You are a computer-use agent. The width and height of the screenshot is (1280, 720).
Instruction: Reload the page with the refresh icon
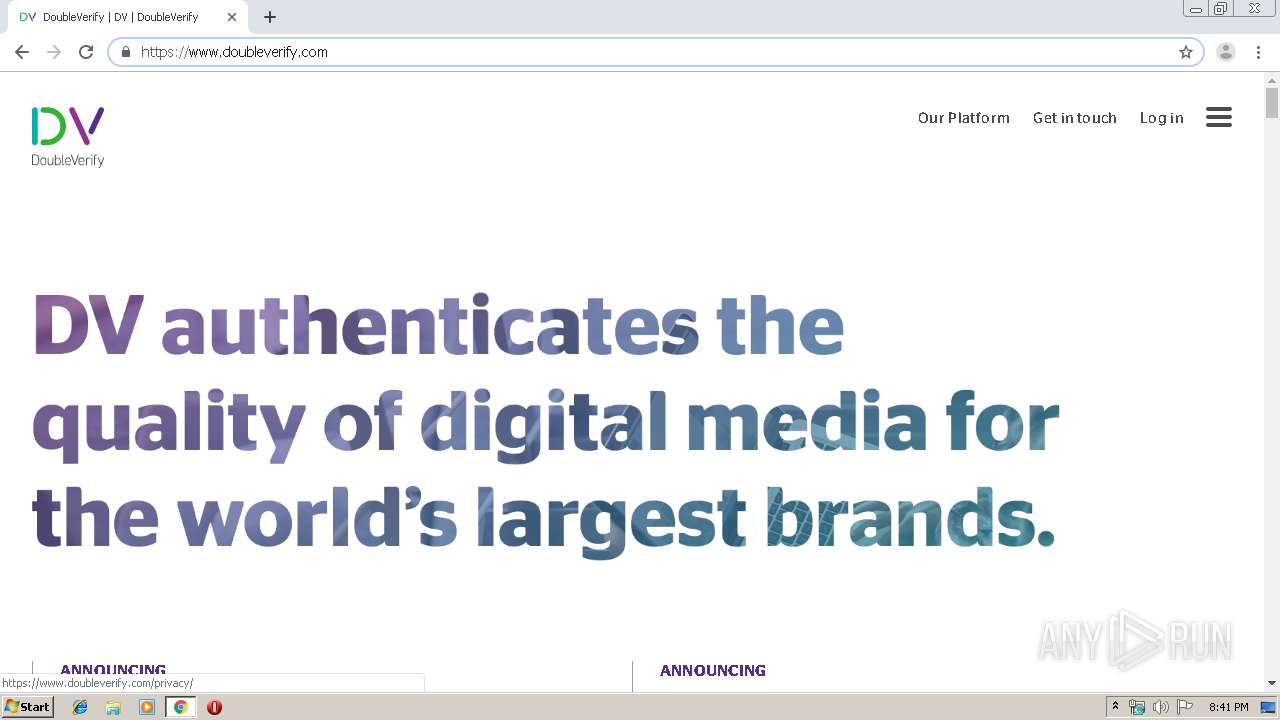(86, 52)
